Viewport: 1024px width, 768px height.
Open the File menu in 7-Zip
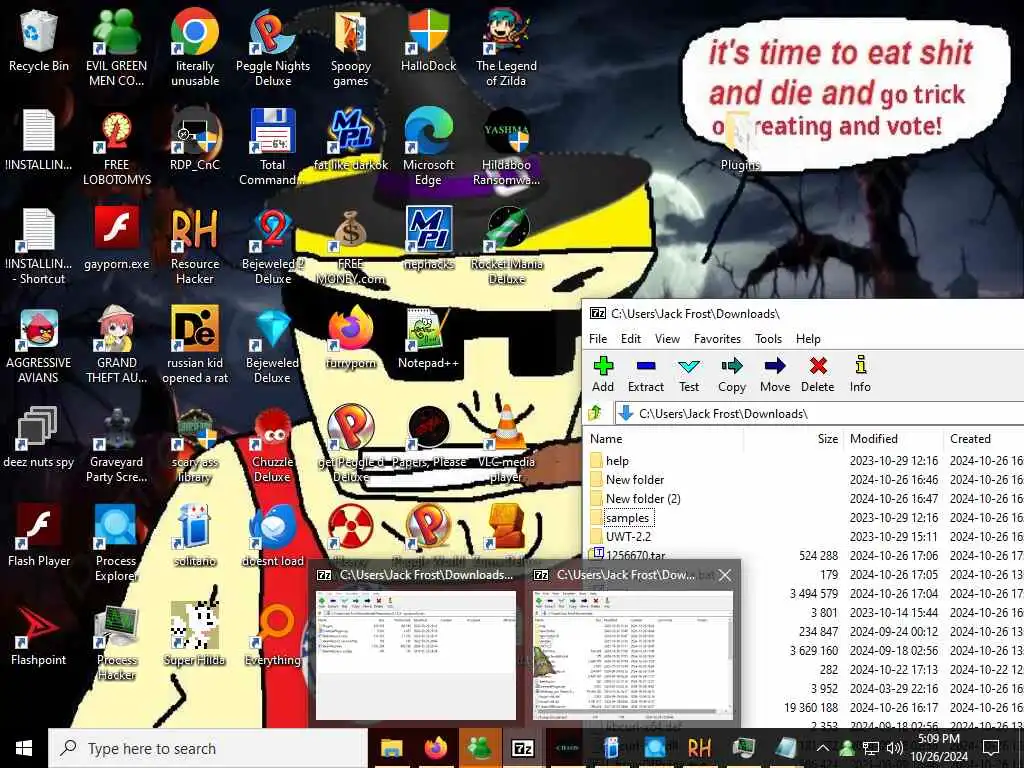[x=598, y=338]
